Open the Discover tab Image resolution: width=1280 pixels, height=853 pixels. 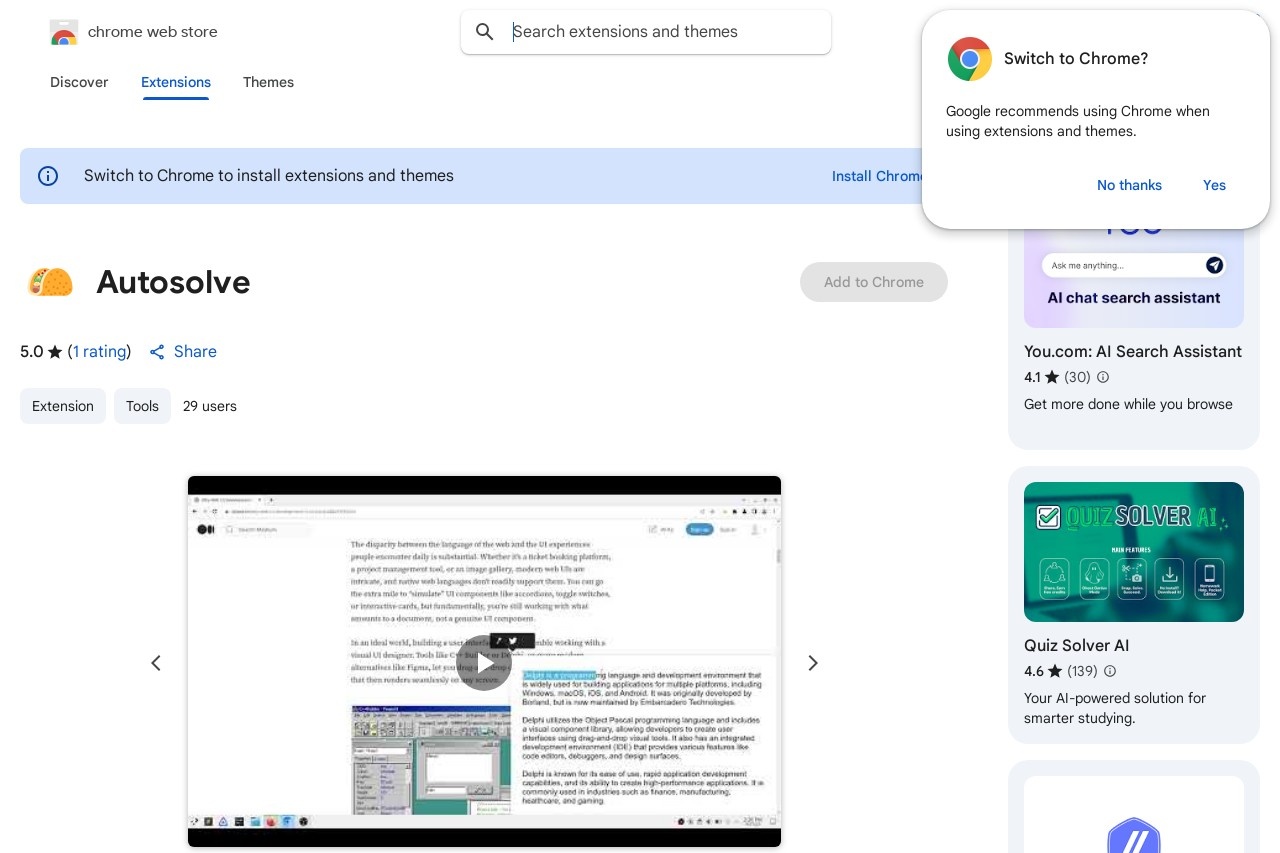(x=79, y=82)
